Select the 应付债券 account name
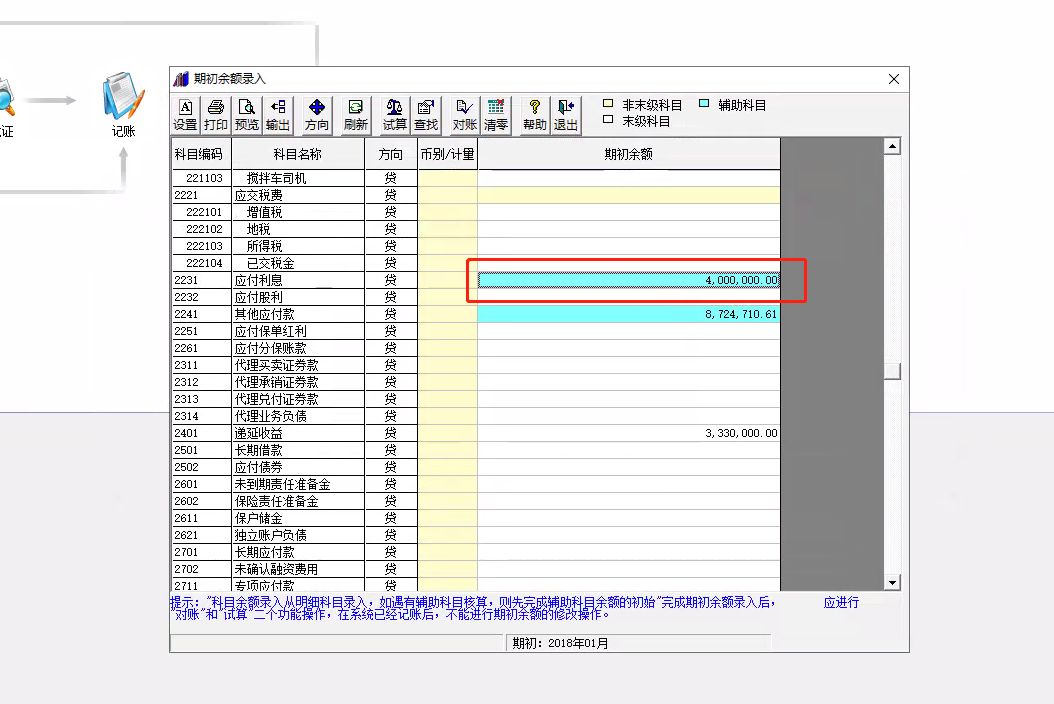This screenshot has width=1054, height=704. coord(258,467)
